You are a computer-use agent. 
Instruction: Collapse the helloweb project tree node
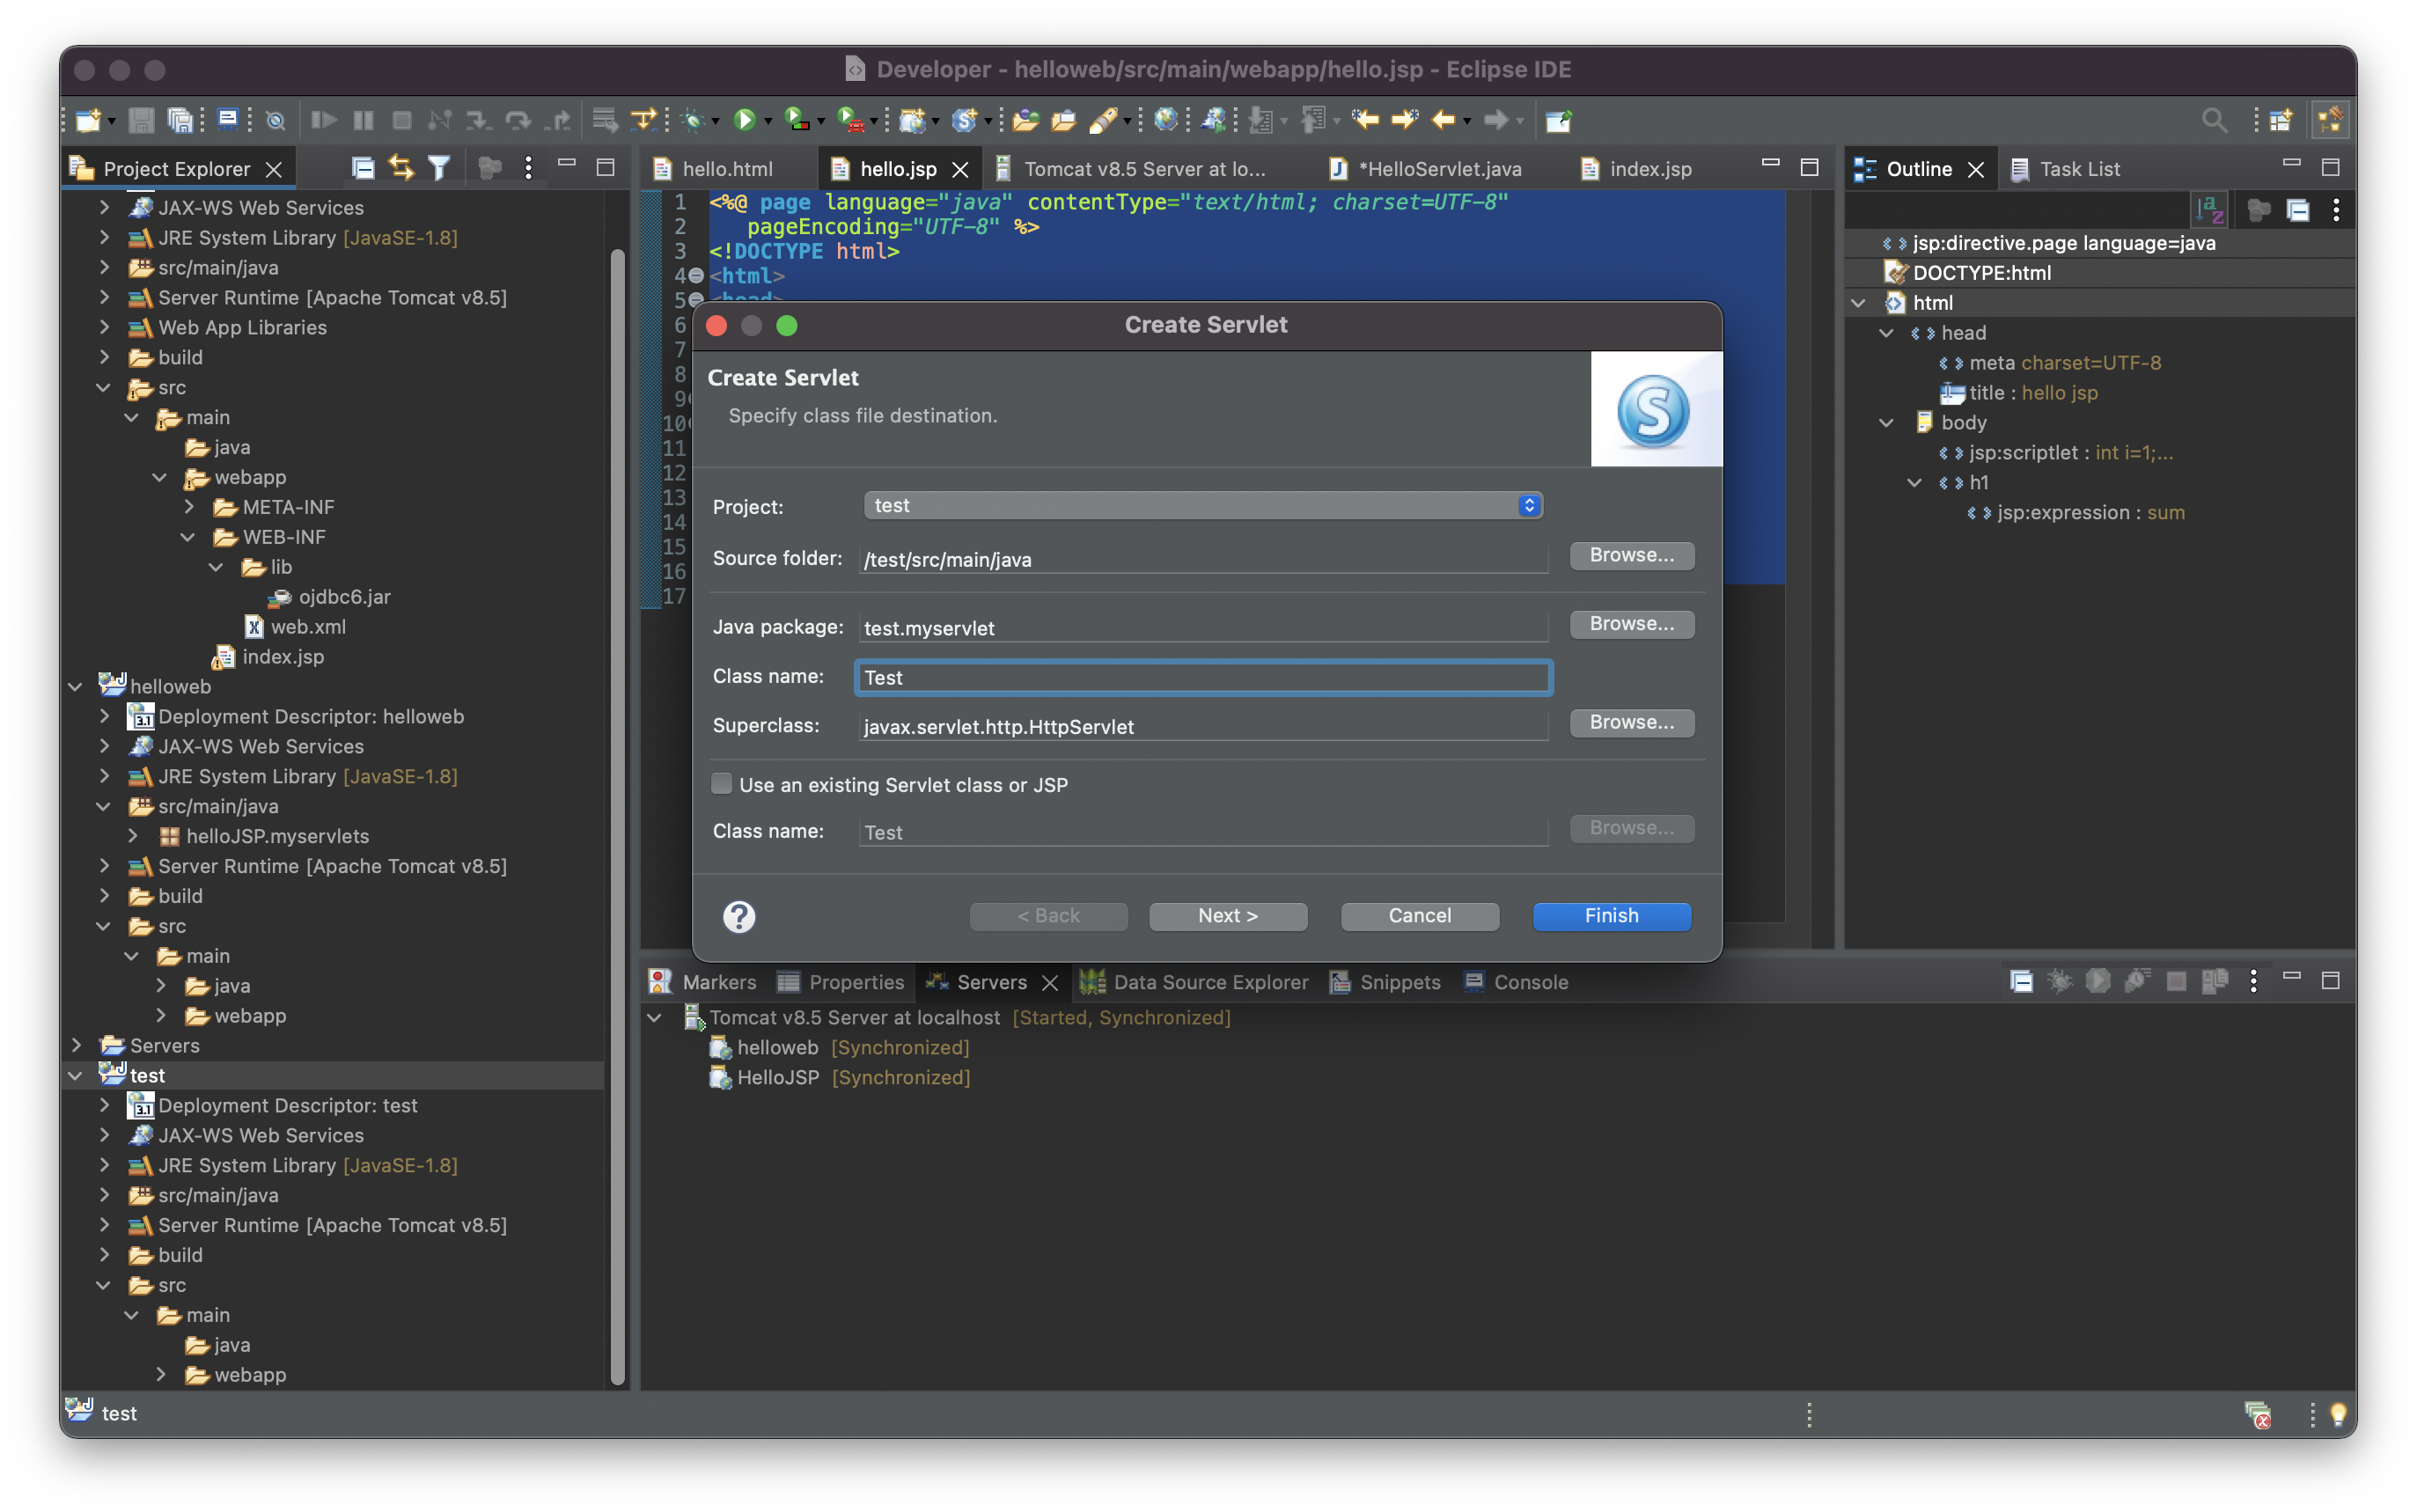(75, 687)
